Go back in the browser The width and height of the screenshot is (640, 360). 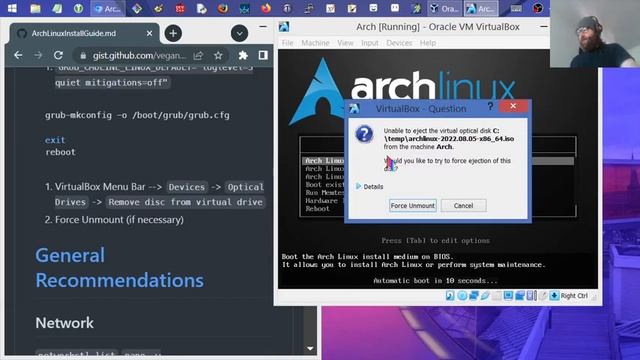[18, 55]
